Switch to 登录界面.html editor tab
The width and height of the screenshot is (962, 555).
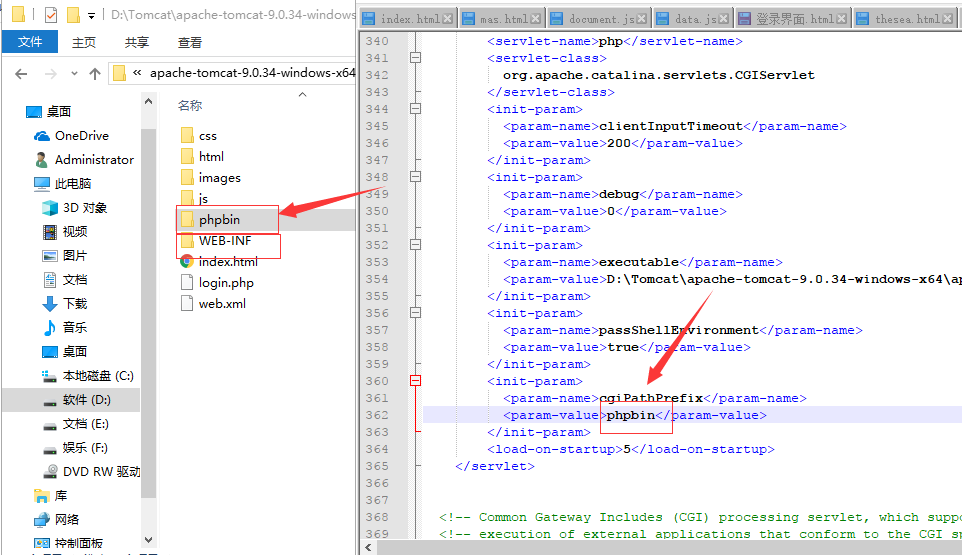click(x=793, y=19)
